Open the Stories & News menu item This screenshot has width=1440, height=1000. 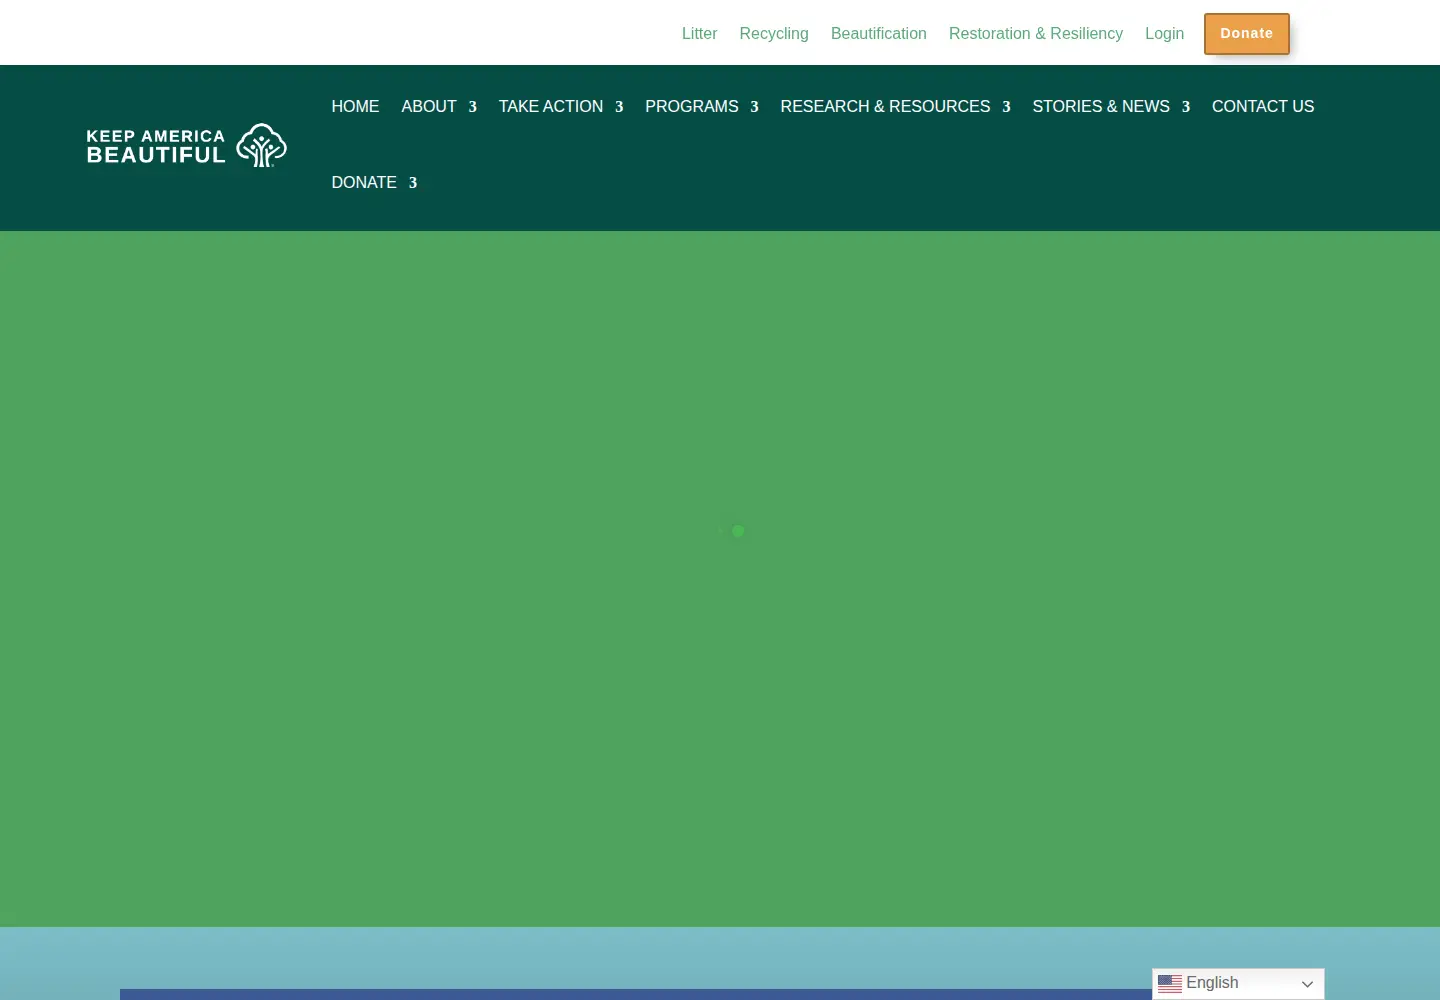(x=1101, y=106)
